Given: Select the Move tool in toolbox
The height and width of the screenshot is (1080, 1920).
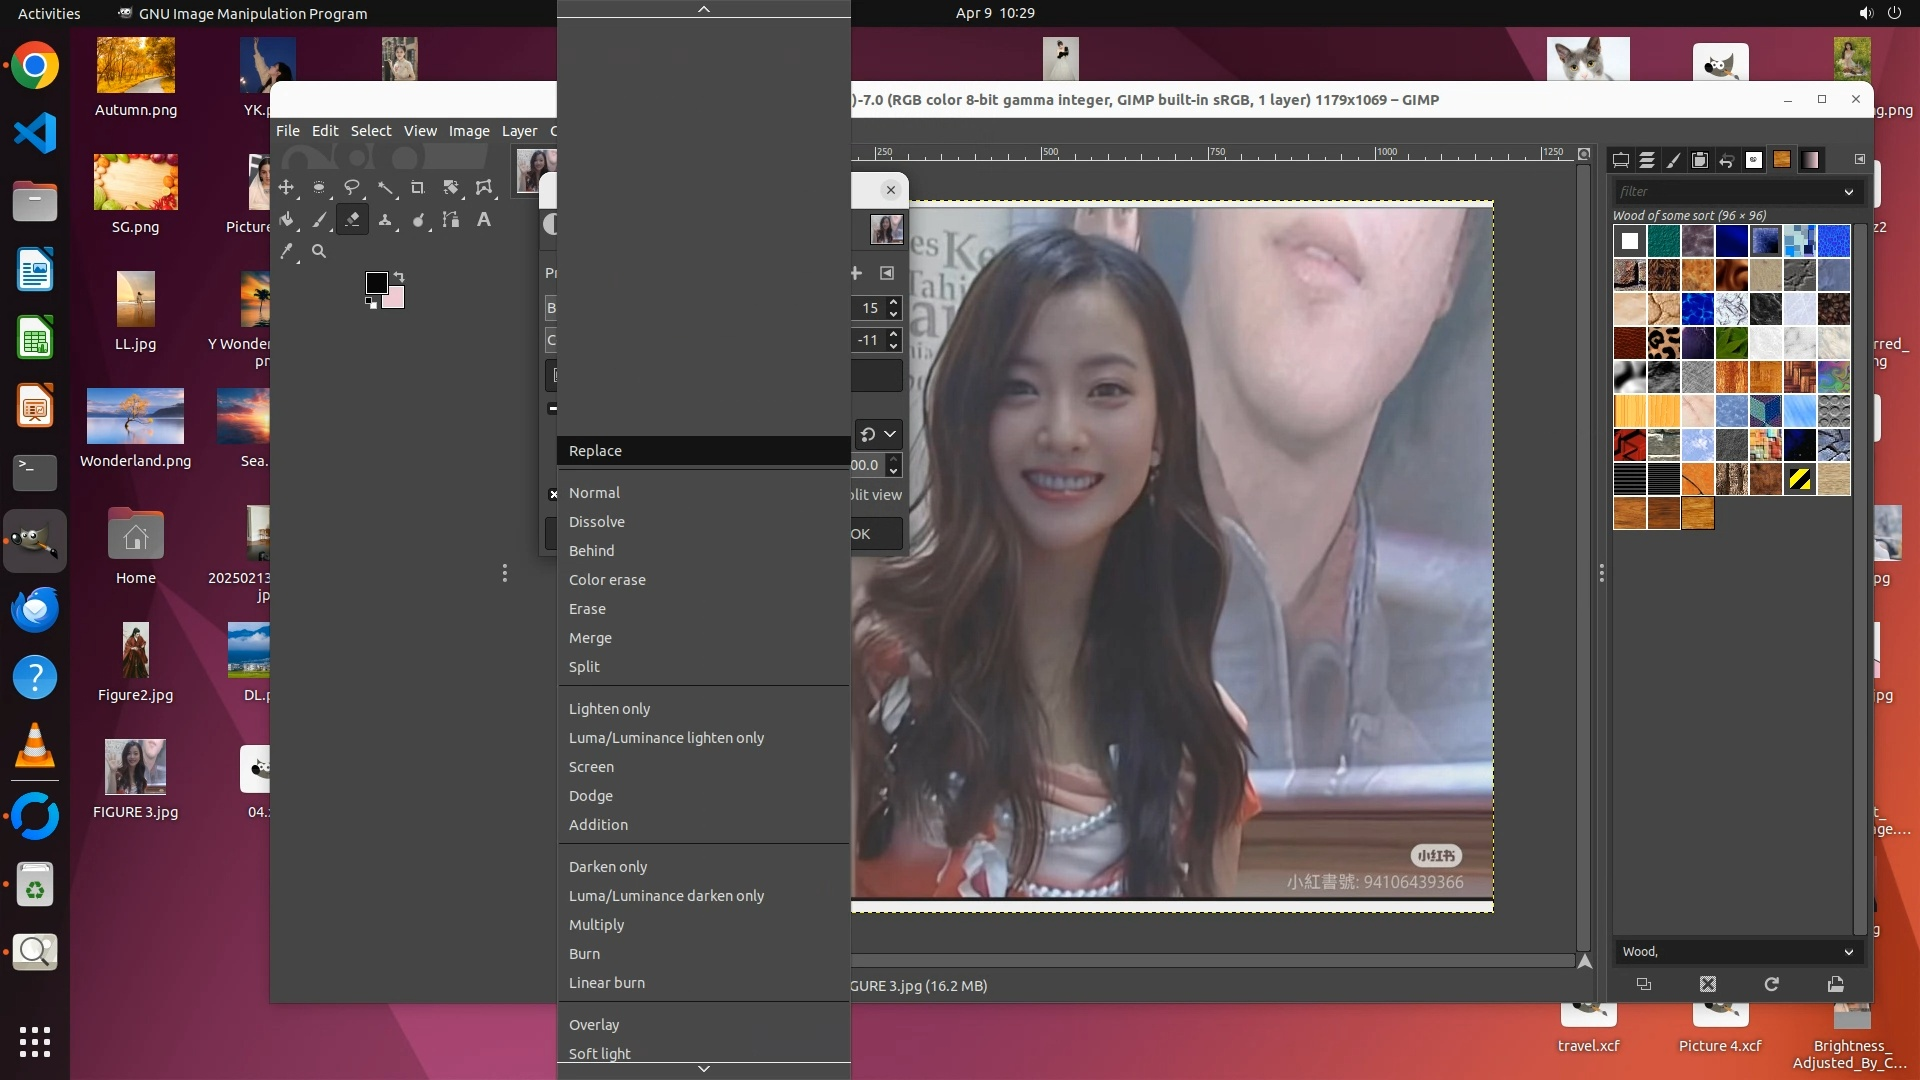Looking at the screenshot, I should (286, 187).
